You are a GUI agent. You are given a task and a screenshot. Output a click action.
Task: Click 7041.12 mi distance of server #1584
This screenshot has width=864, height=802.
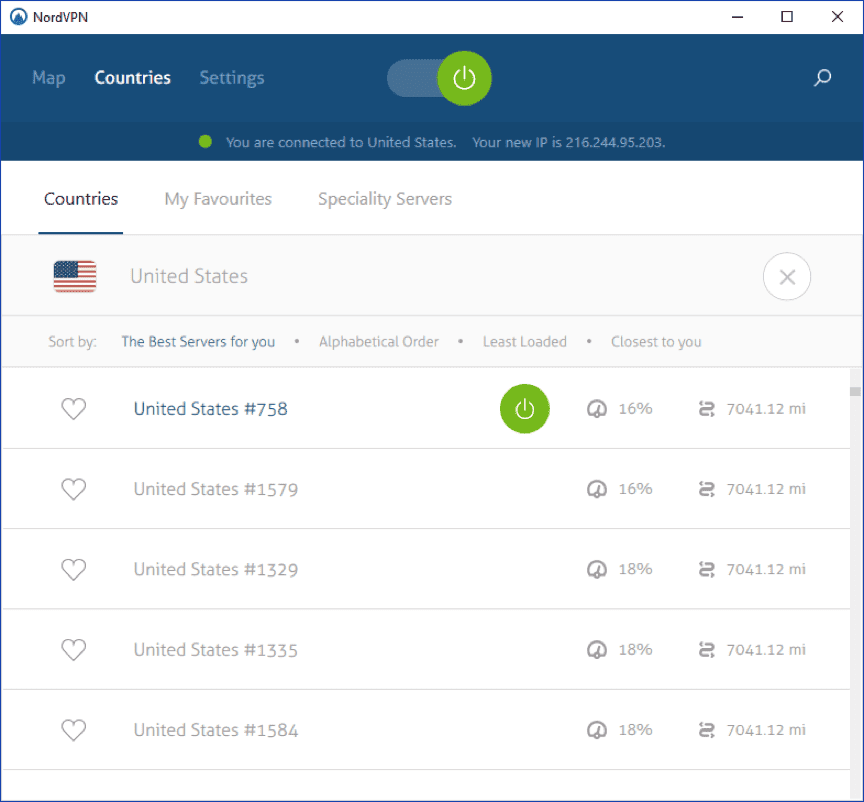tap(766, 730)
